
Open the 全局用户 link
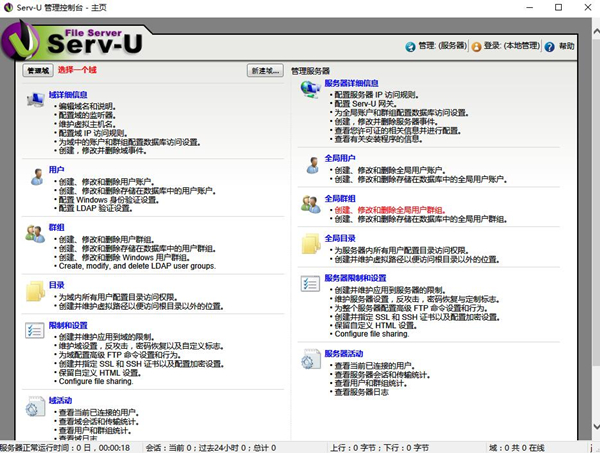tap(340, 158)
